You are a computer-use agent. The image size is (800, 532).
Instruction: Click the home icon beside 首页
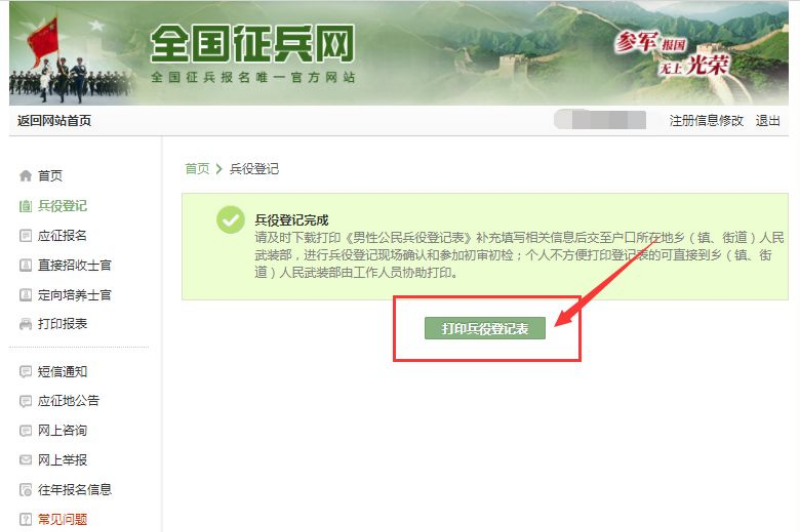click(x=26, y=176)
